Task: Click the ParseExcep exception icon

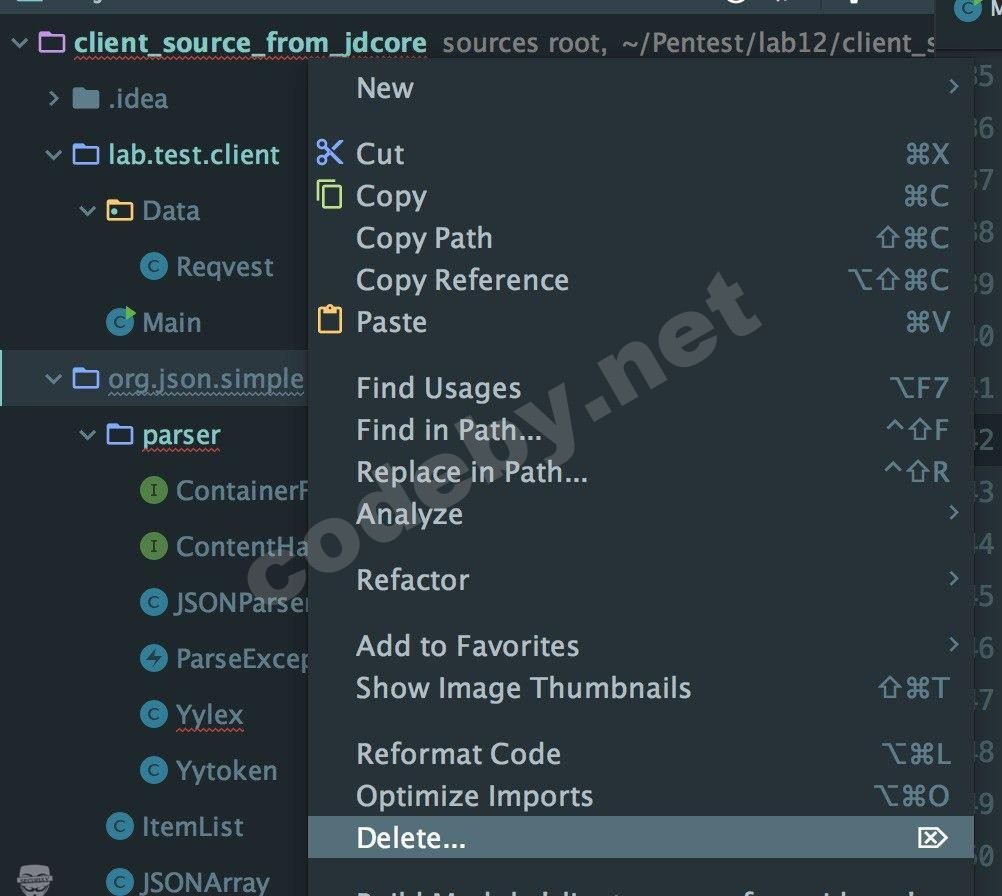Action: coord(153,658)
